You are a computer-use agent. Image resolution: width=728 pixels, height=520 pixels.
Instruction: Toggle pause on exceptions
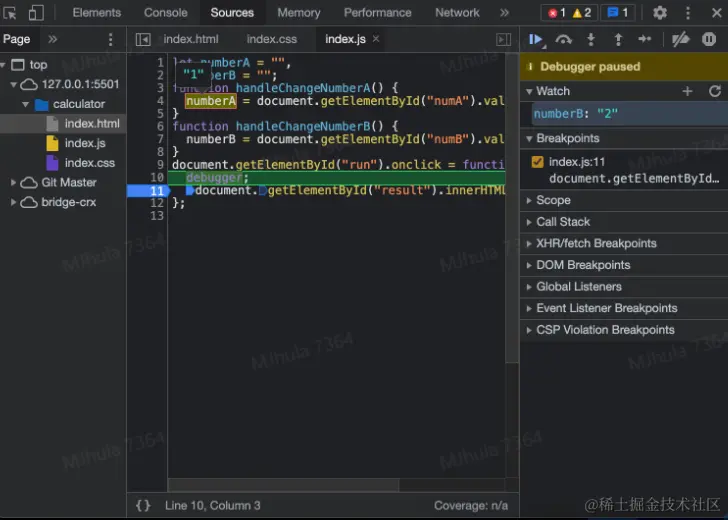click(x=709, y=39)
